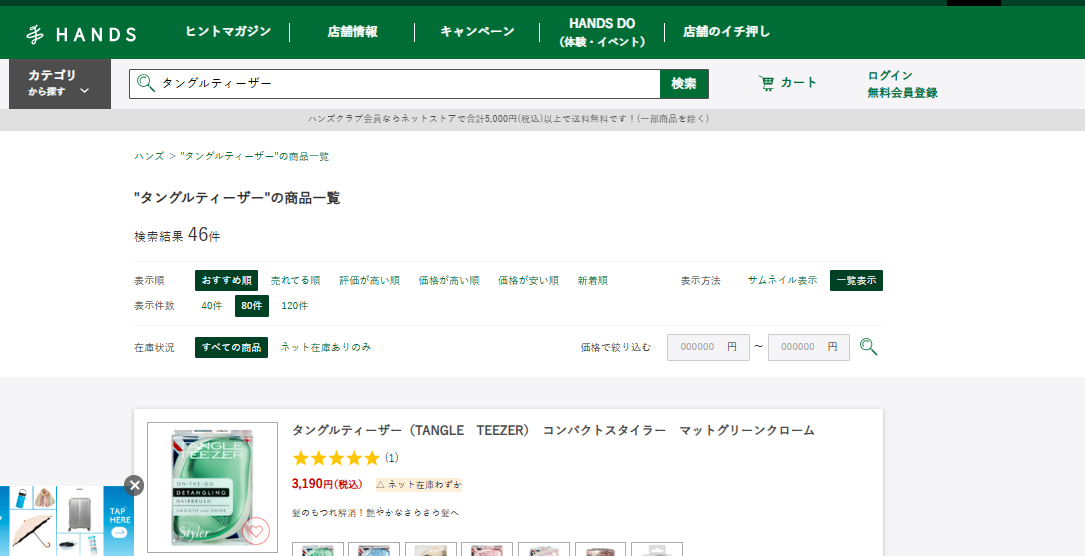This screenshot has height=556, width=1085.
Task: Open the TAP HERE promotional banner
Action: pyautogui.click(x=66, y=521)
